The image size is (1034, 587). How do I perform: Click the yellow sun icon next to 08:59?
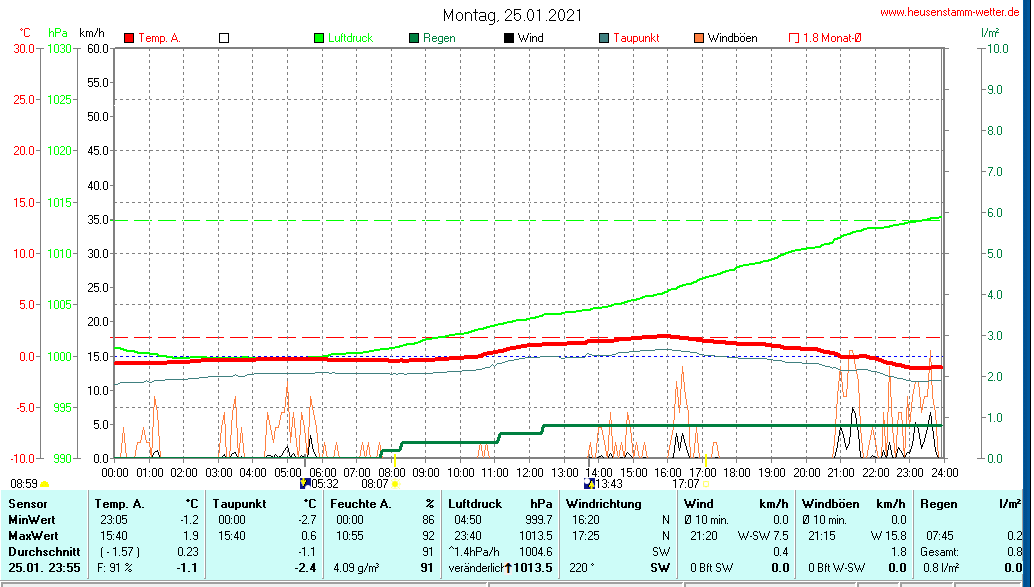(45, 483)
